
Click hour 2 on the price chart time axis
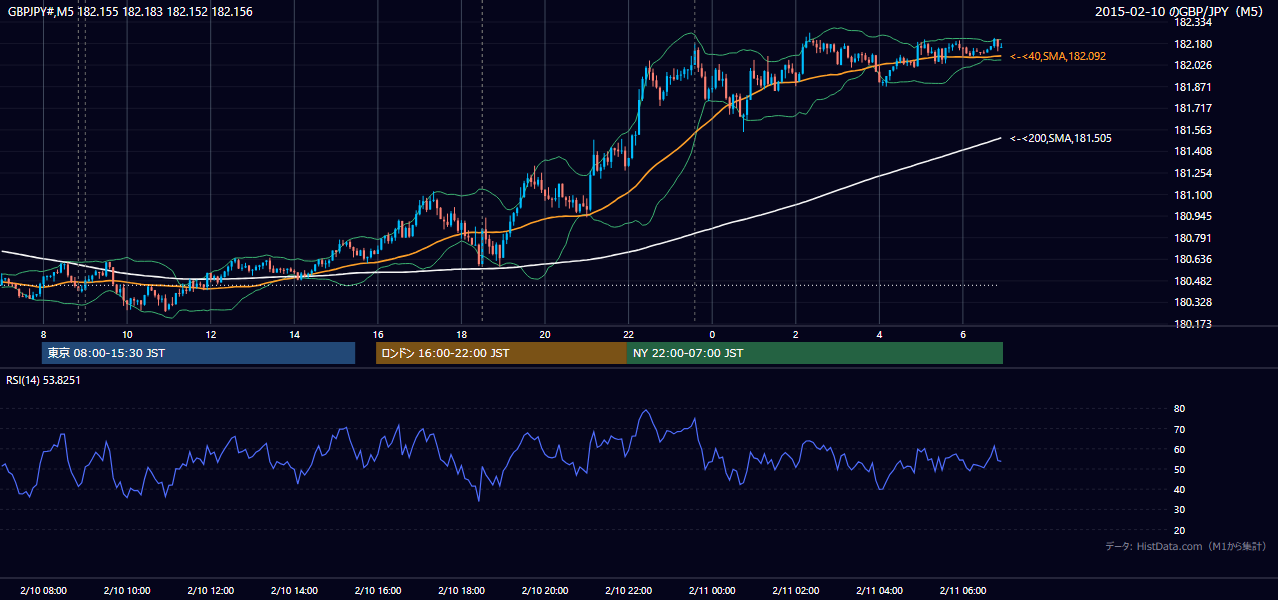(x=795, y=333)
